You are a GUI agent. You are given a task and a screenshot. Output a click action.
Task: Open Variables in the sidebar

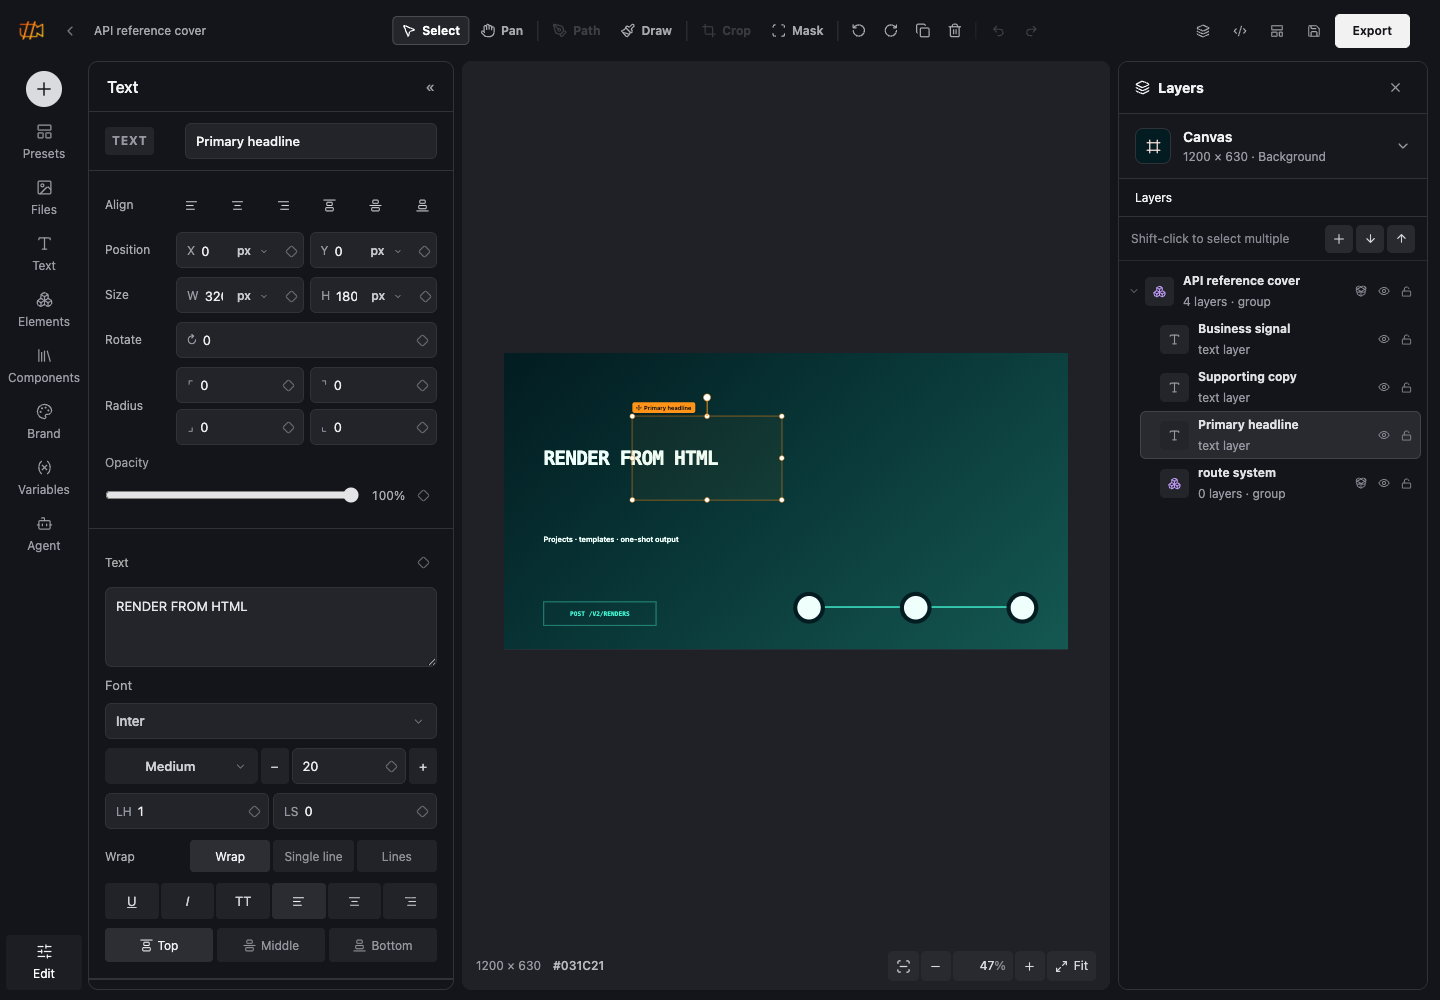(44, 478)
